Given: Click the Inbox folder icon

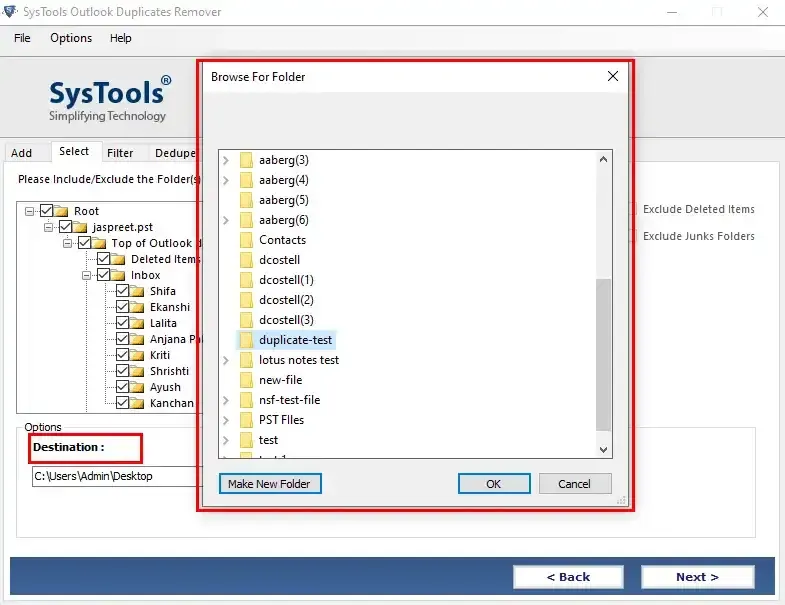Looking at the screenshot, I should (x=118, y=275).
